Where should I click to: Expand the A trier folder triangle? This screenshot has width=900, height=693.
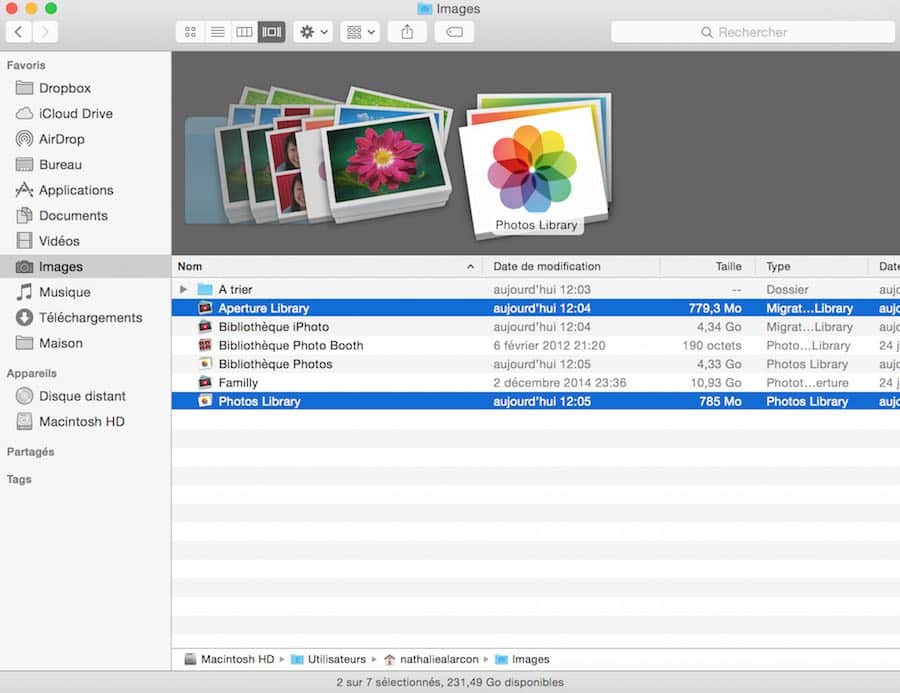coord(183,289)
